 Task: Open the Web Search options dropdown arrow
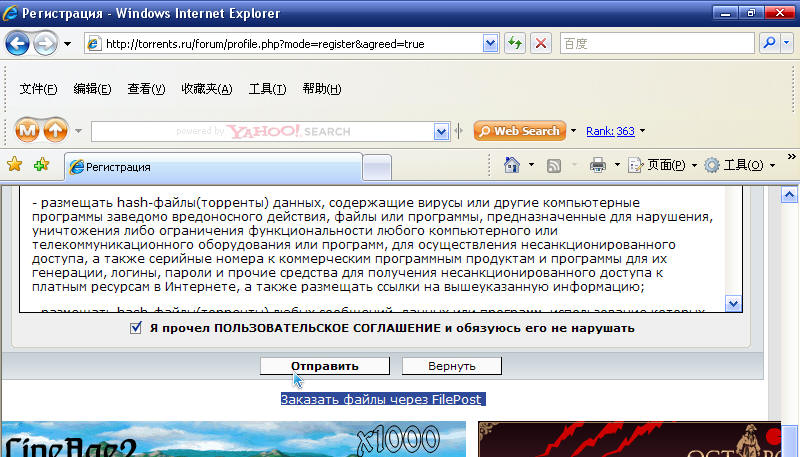pyautogui.click(x=573, y=131)
